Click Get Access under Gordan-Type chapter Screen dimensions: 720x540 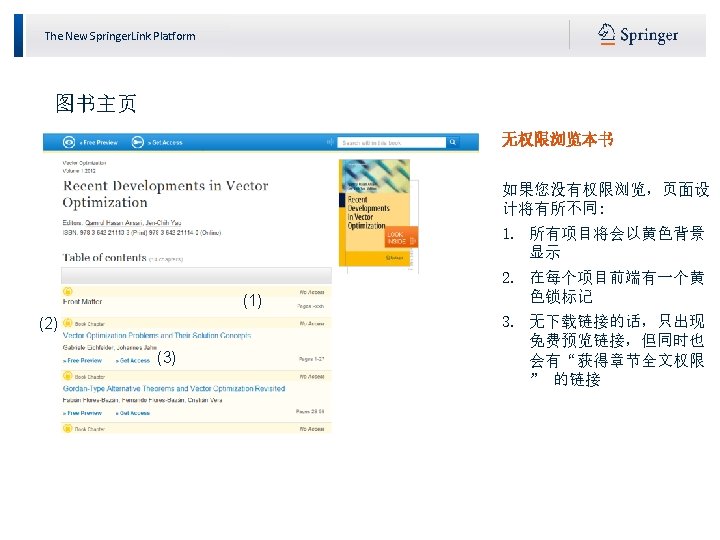coord(133,413)
